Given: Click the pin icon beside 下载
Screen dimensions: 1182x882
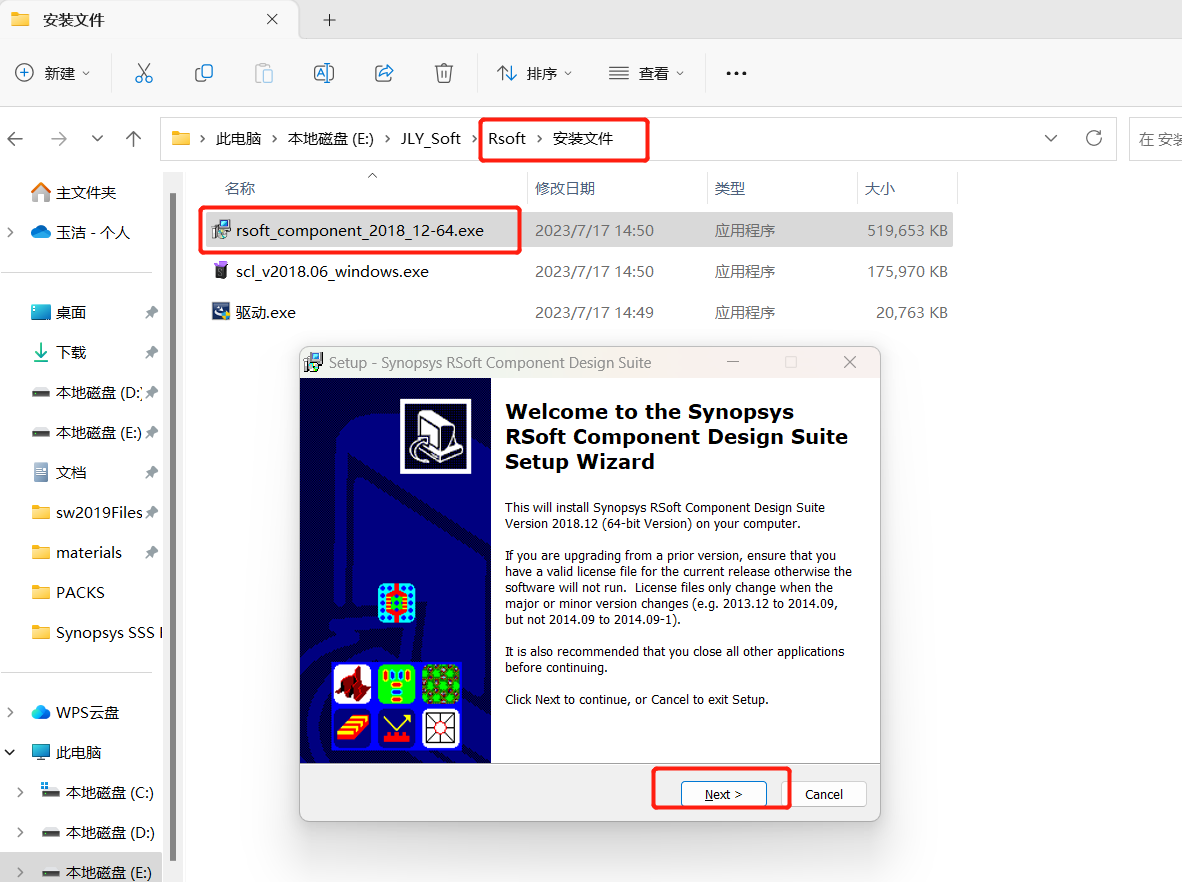Looking at the screenshot, I should pos(152,352).
